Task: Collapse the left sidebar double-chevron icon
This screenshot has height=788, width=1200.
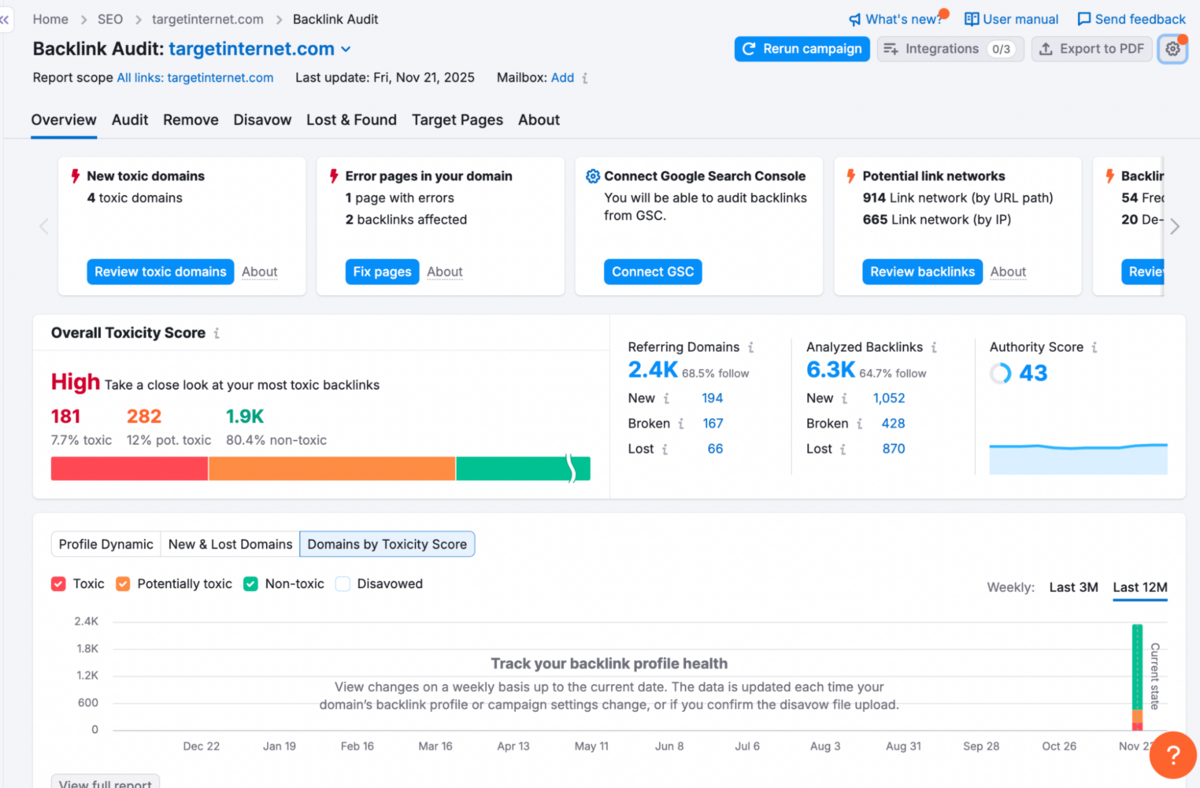Action: tap(5, 19)
